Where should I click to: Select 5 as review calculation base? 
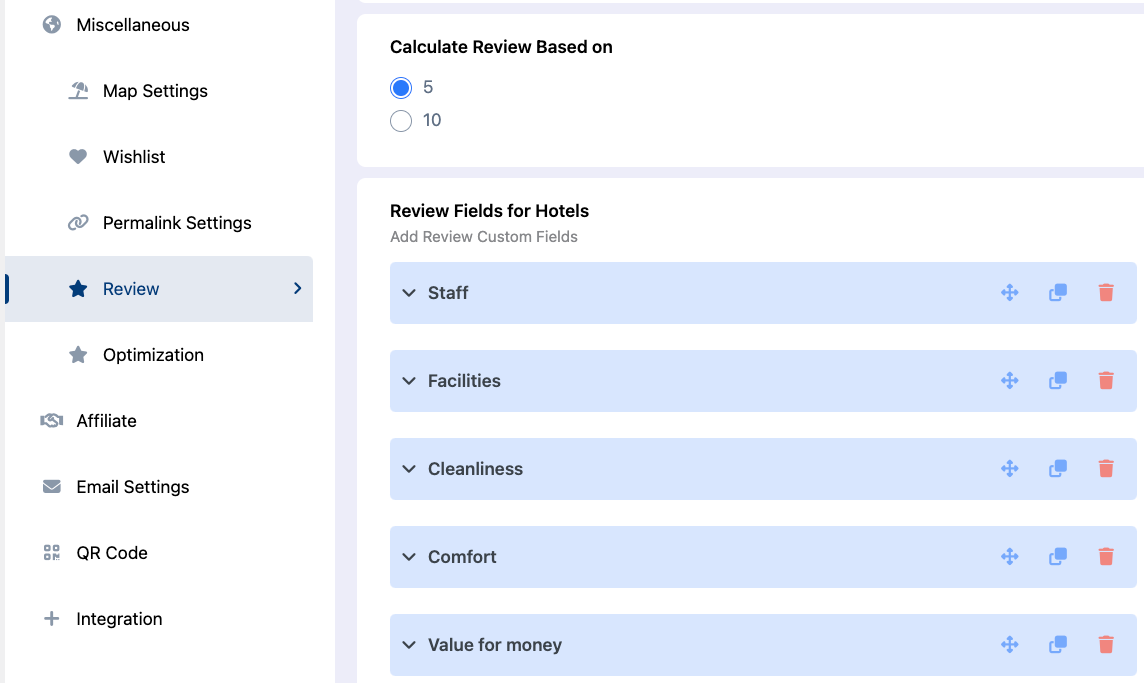400,87
